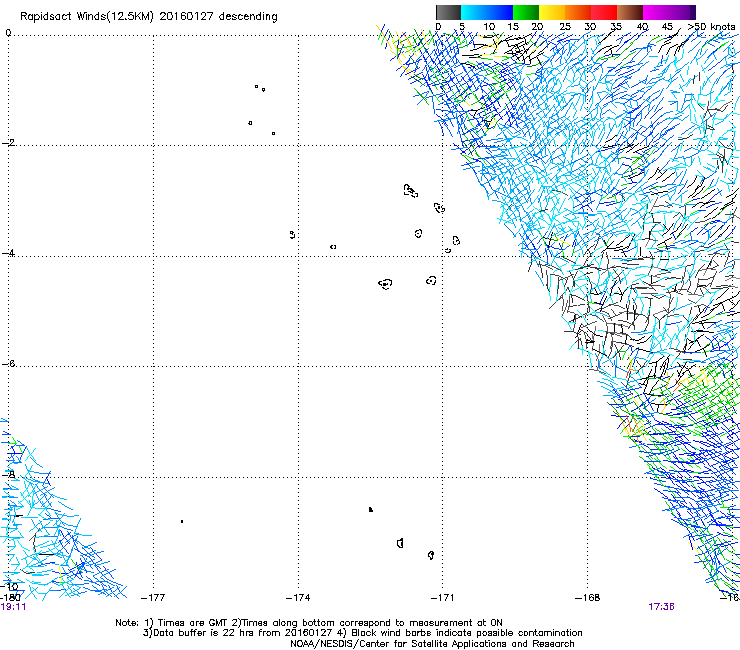Screen dimensions: 740x650
Task: Click the '0' label under the color bar
Action: click(x=438, y=26)
